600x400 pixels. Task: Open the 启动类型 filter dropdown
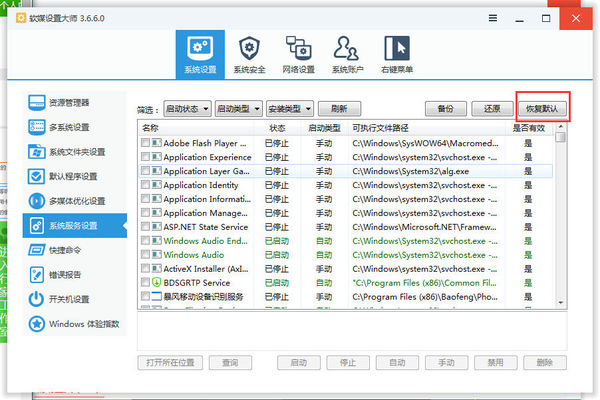pos(238,108)
